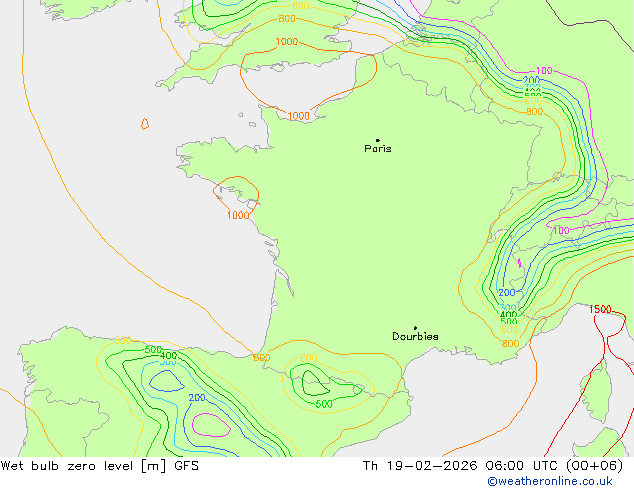Click the 1000 label on the Normandy coast
Image resolution: width=634 pixels, height=490 pixels.
[298, 116]
